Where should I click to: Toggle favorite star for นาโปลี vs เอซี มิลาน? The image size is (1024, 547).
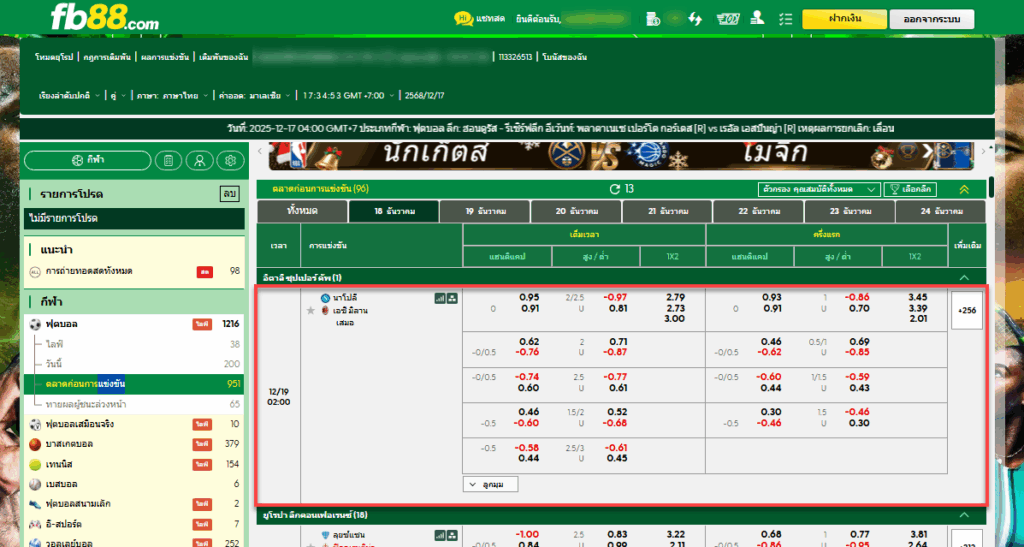click(x=311, y=311)
